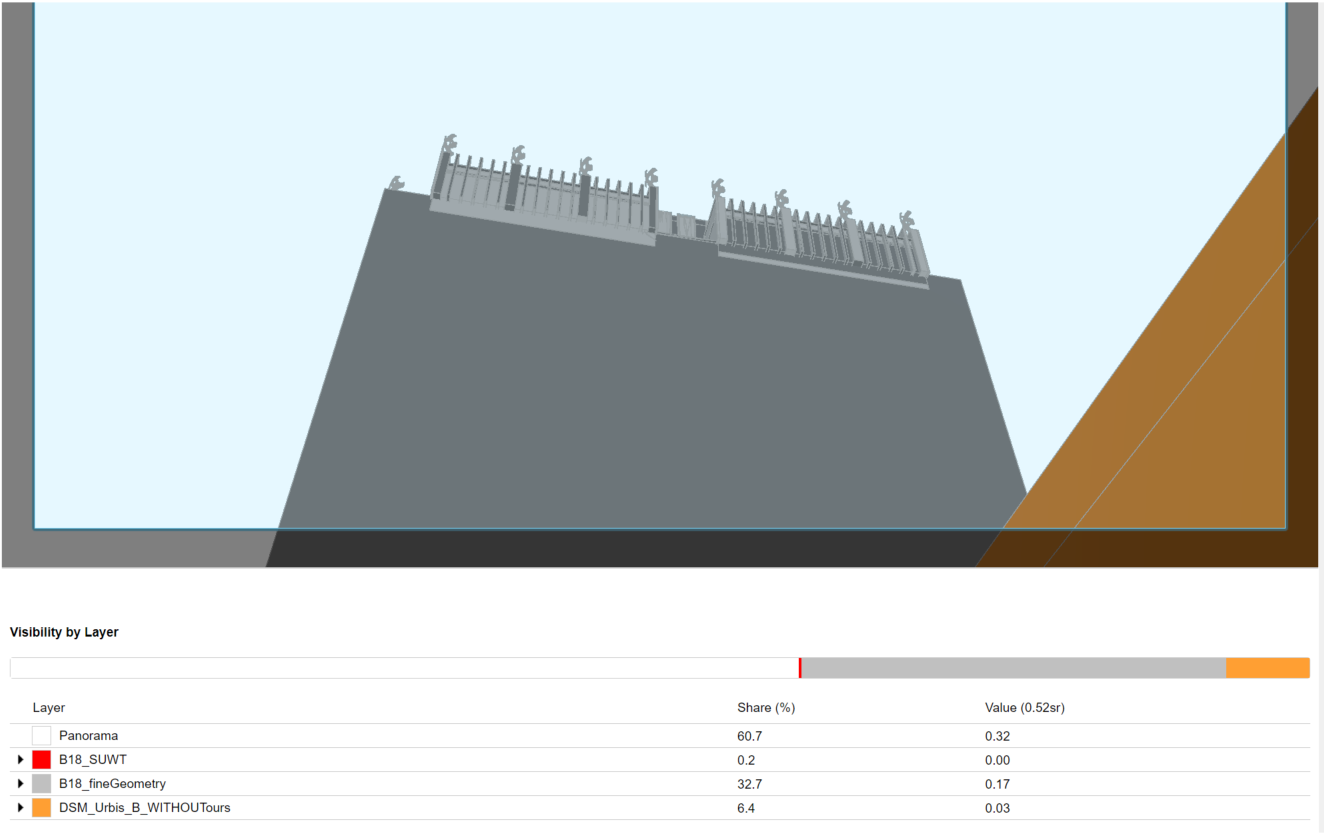1324x834 pixels.
Task: Expand the B18_SUWT layer entry
Action: pyautogui.click(x=20, y=759)
